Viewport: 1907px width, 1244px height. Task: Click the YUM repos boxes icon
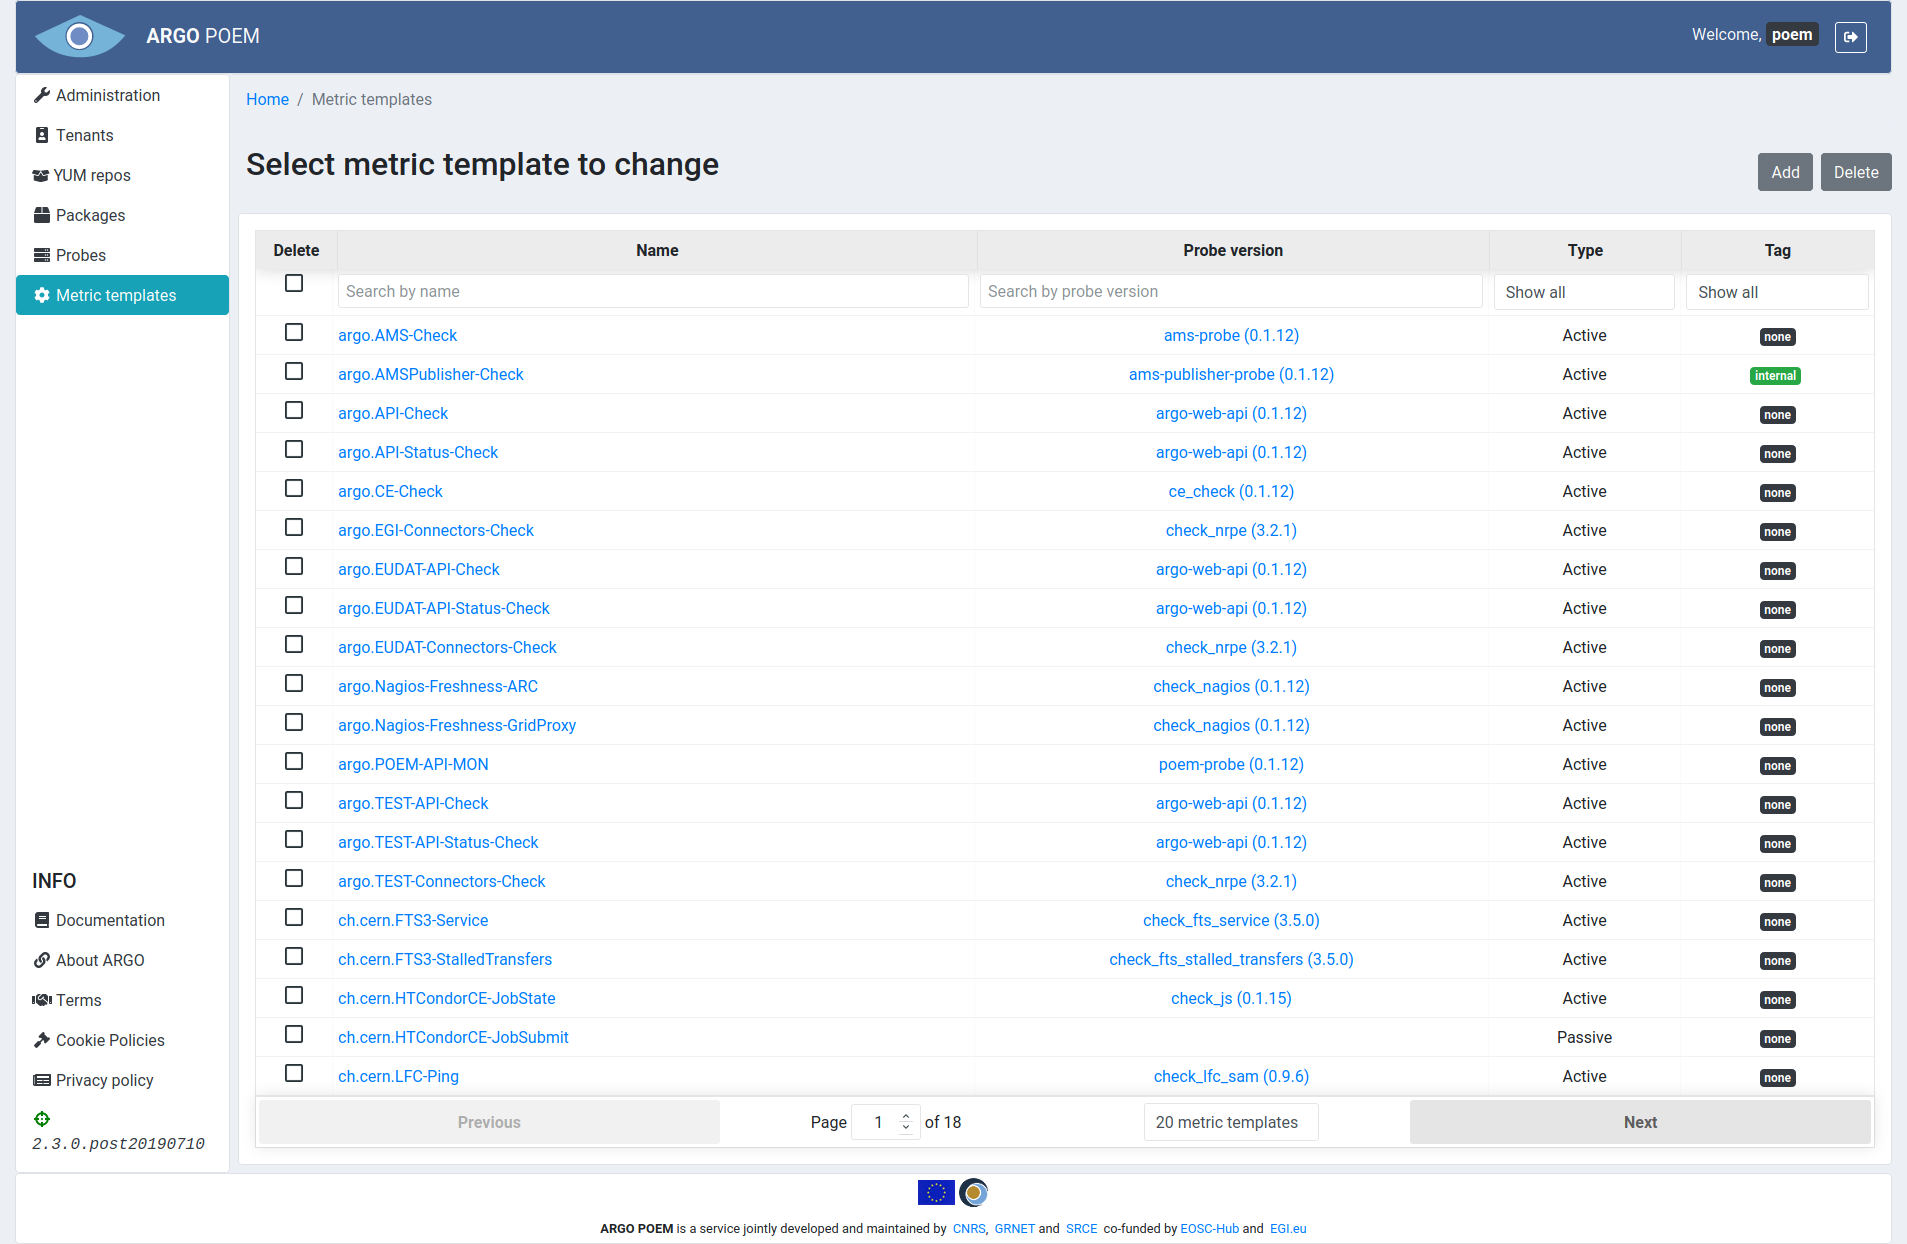coord(41,175)
